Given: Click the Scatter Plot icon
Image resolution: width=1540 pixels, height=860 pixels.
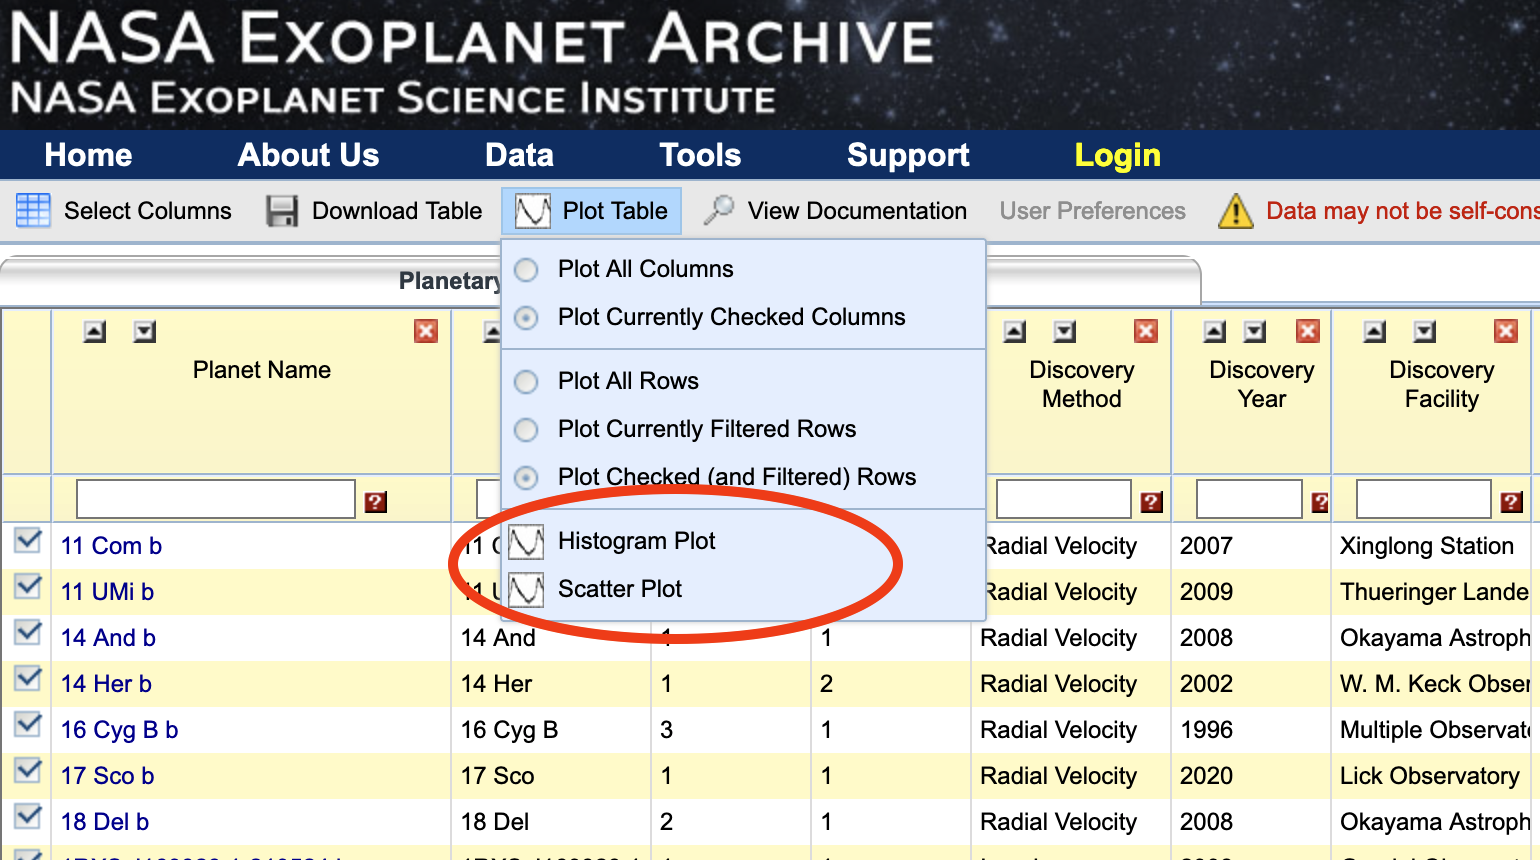Looking at the screenshot, I should 526,590.
